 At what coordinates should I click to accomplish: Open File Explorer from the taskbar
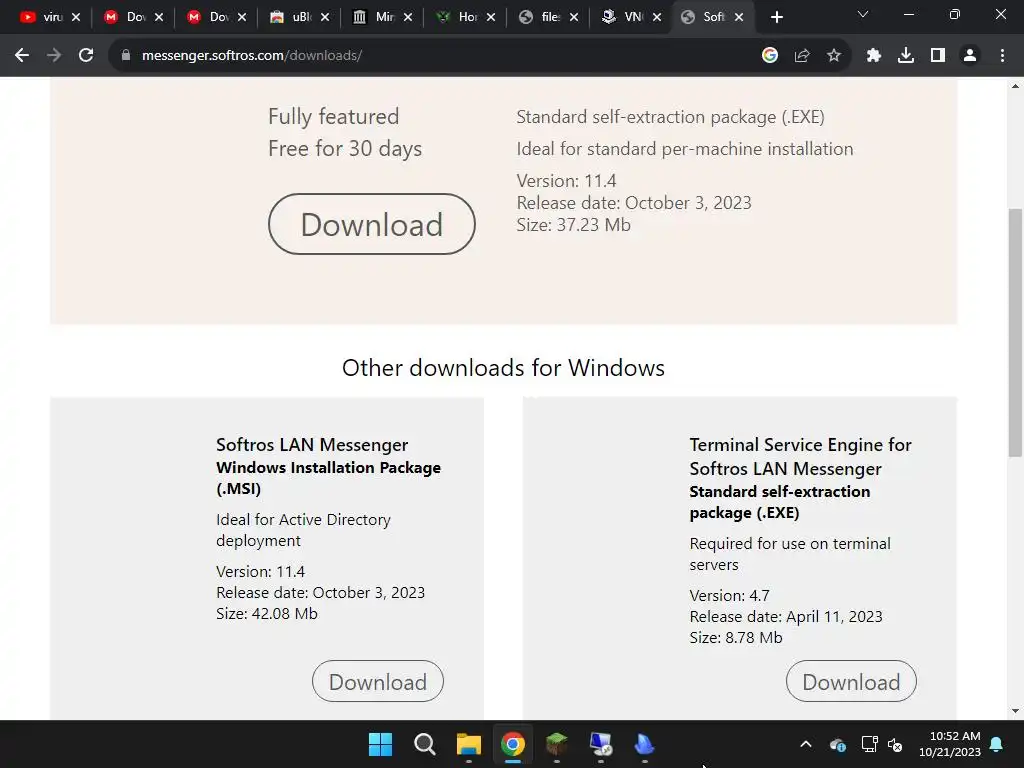pos(468,744)
